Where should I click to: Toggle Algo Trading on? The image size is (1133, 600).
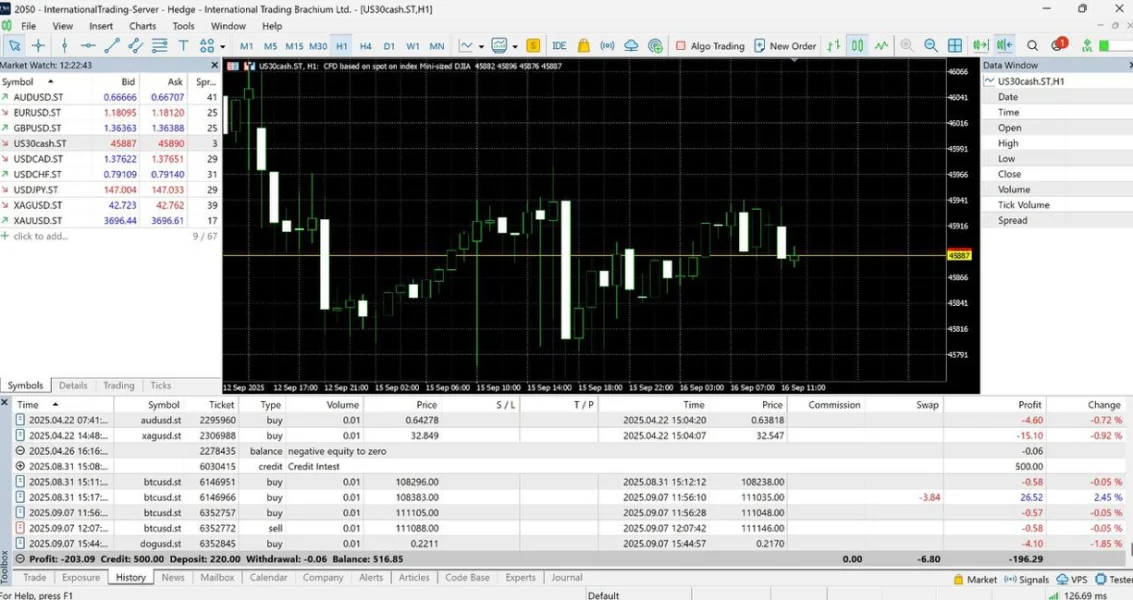point(710,46)
